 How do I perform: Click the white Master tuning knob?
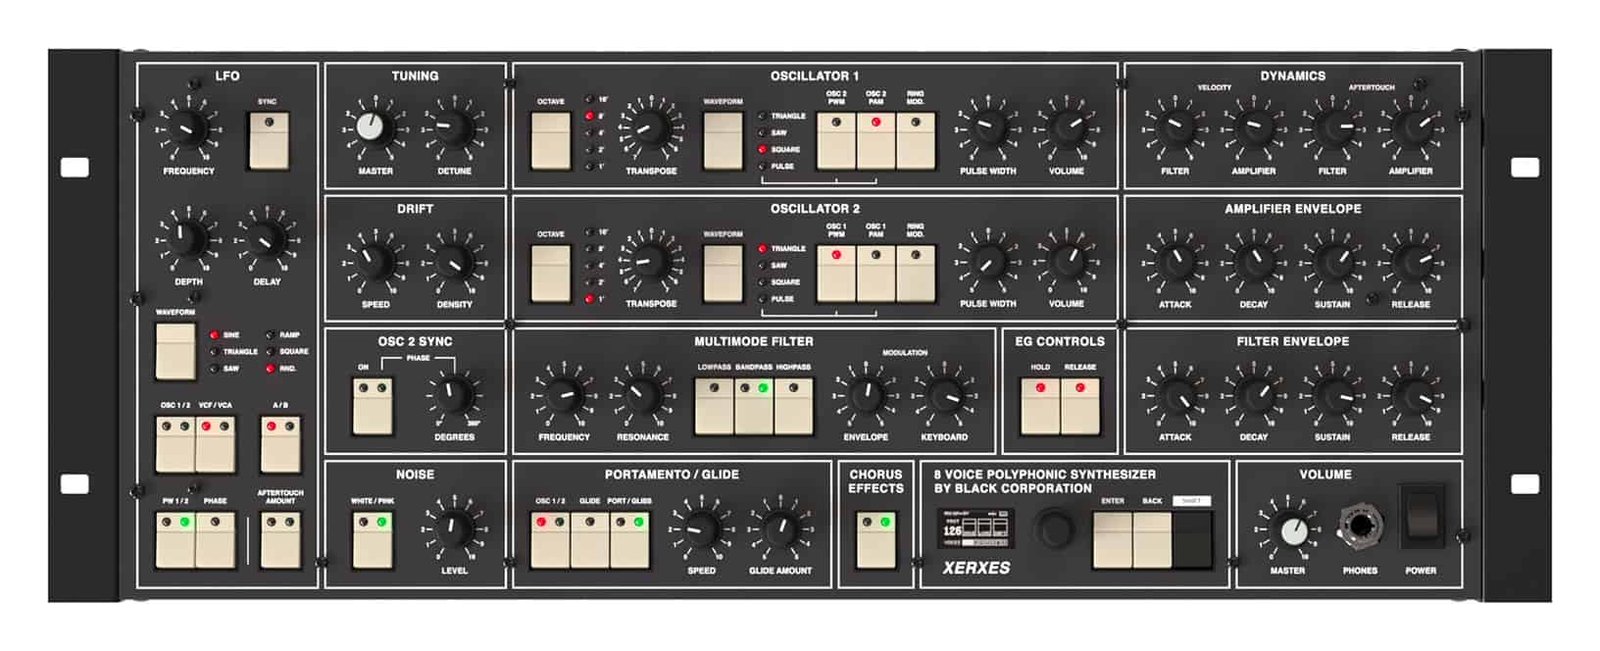370,127
